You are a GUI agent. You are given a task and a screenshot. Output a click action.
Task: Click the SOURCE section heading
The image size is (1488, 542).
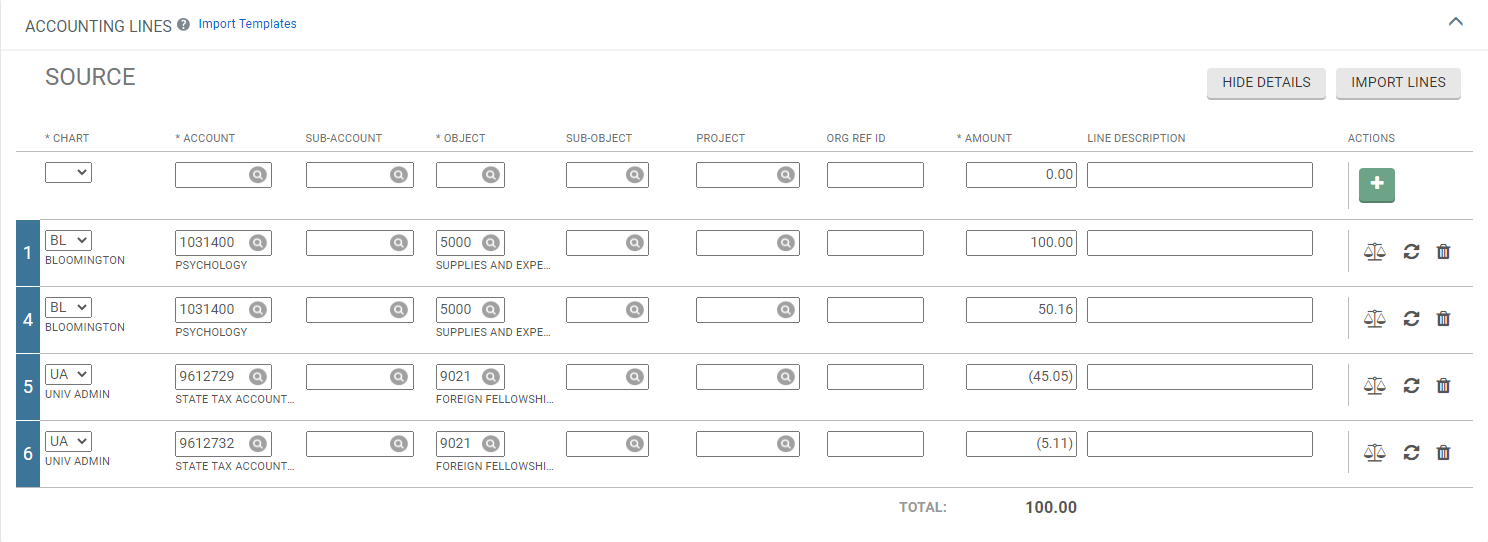(x=90, y=77)
